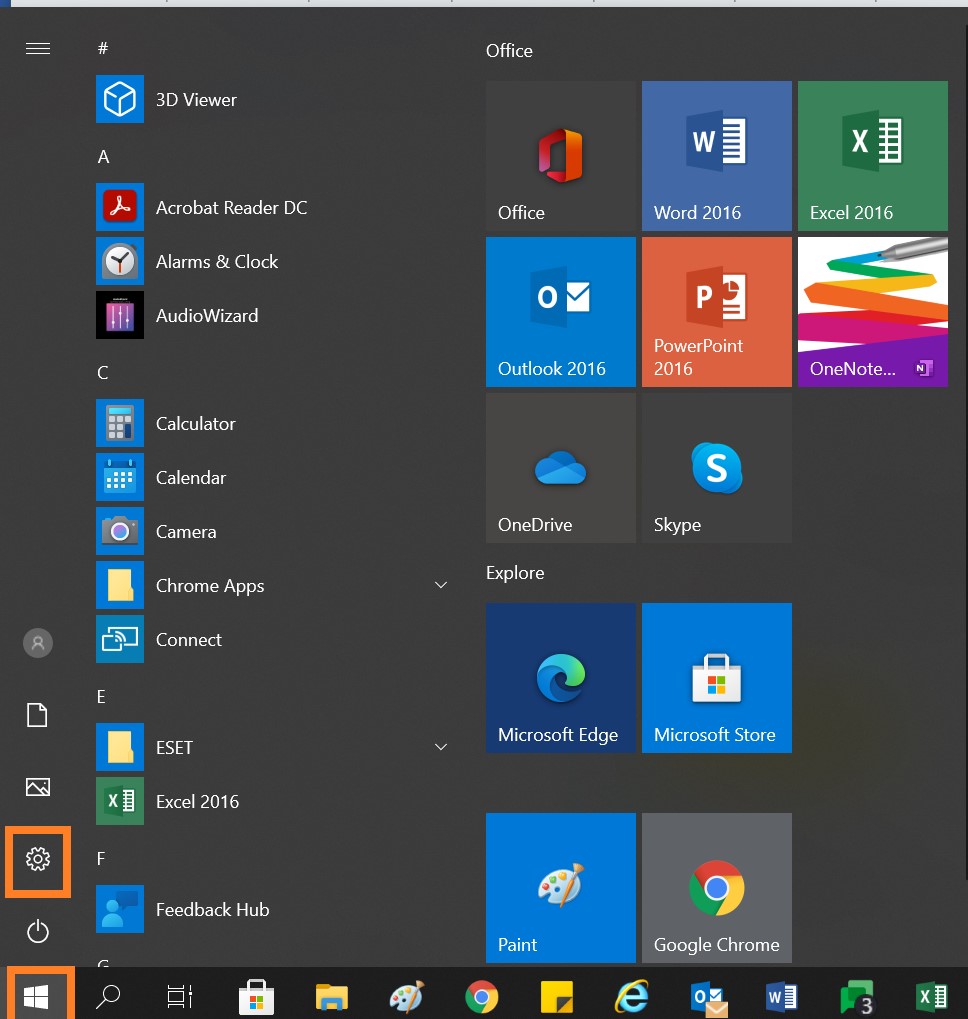The image size is (968, 1019).
Task: Open the user account icon in Start rail
Action: (x=38, y=643)
